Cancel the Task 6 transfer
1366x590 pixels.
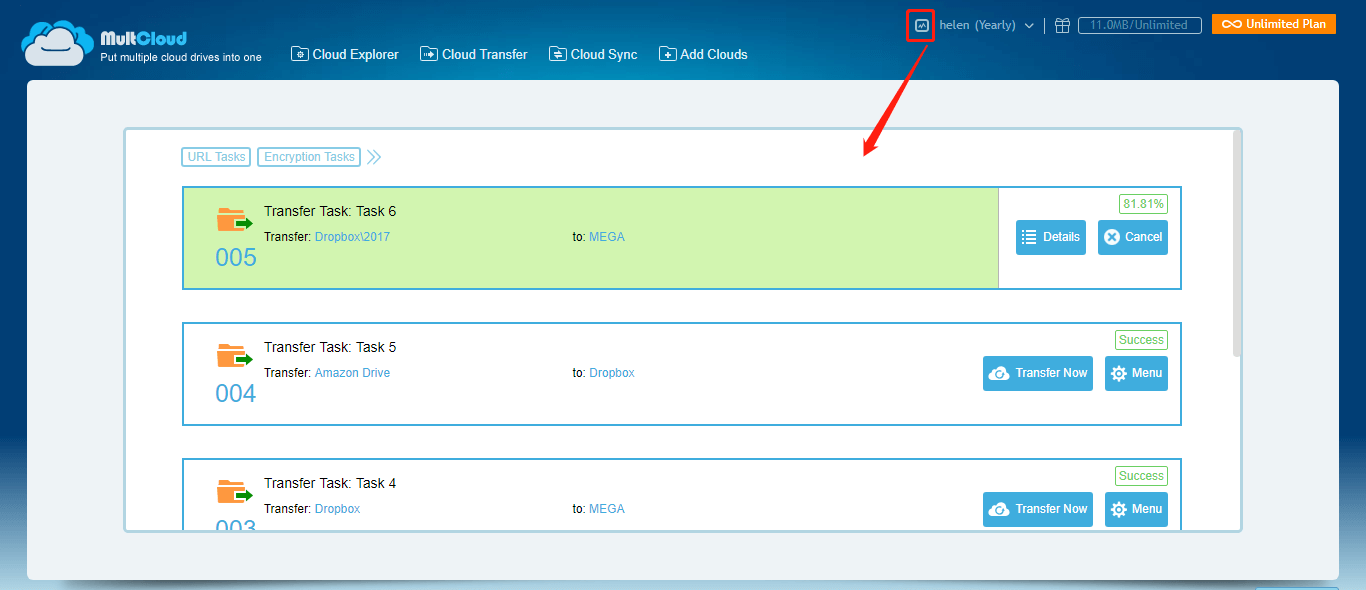pyautogui.click(x=1133, y=237)
